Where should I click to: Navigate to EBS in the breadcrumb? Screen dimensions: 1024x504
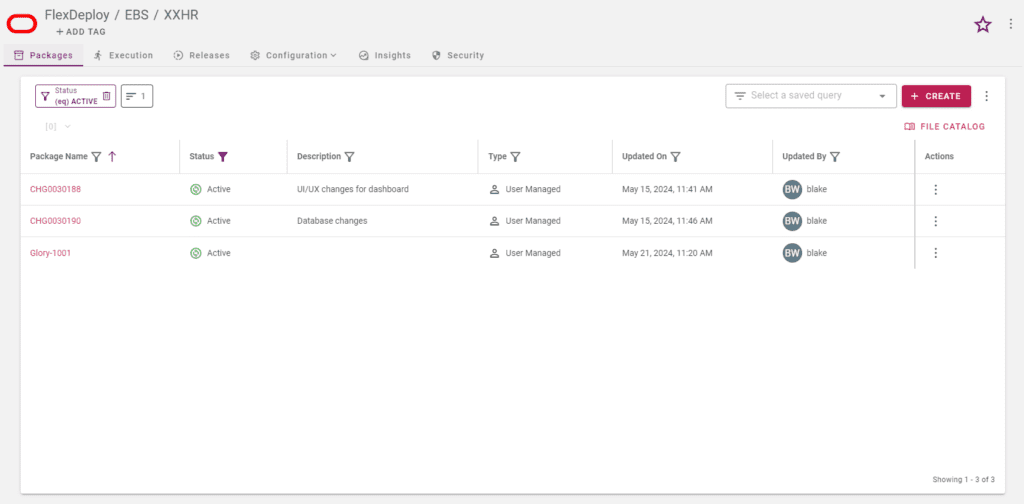pyautogui.click(x=135, y=15)
